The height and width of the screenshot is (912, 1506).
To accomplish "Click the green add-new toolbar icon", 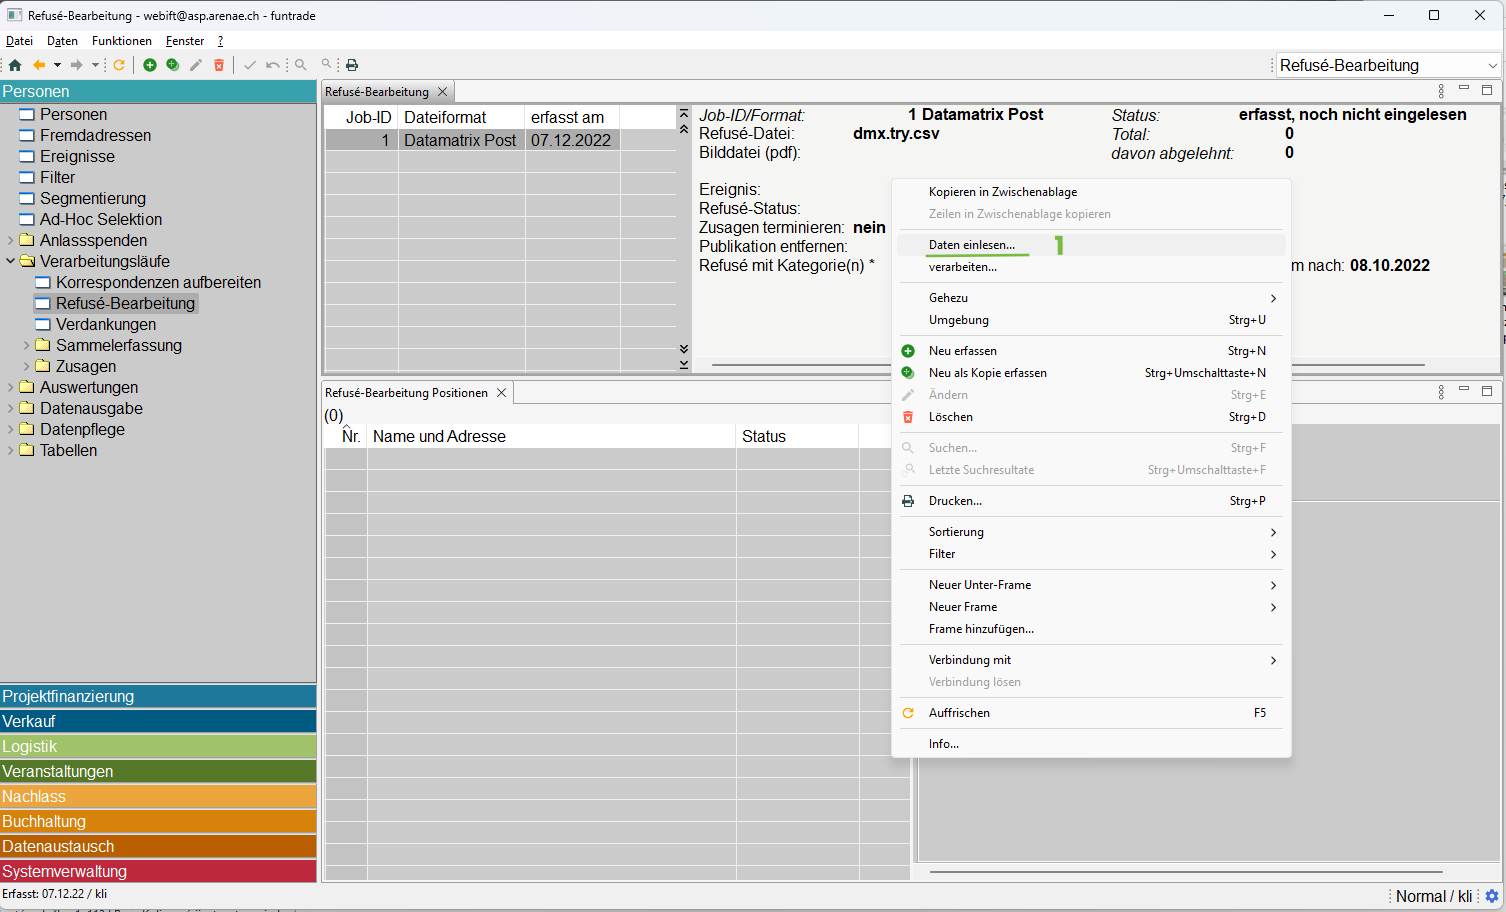I will (x=150, y=65).
